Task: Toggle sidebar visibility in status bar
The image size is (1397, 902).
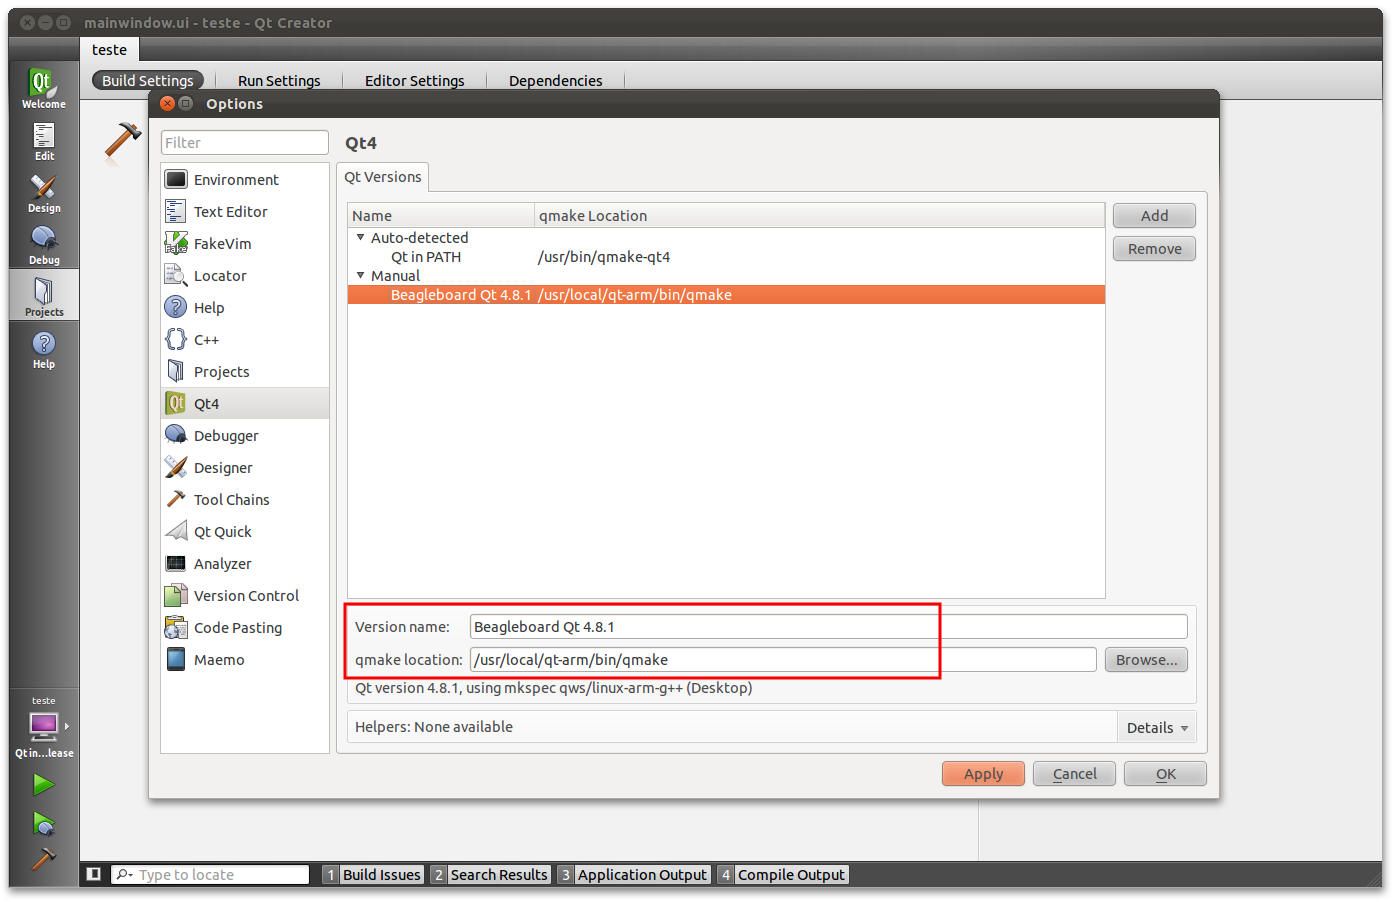Action: point(94,874)
